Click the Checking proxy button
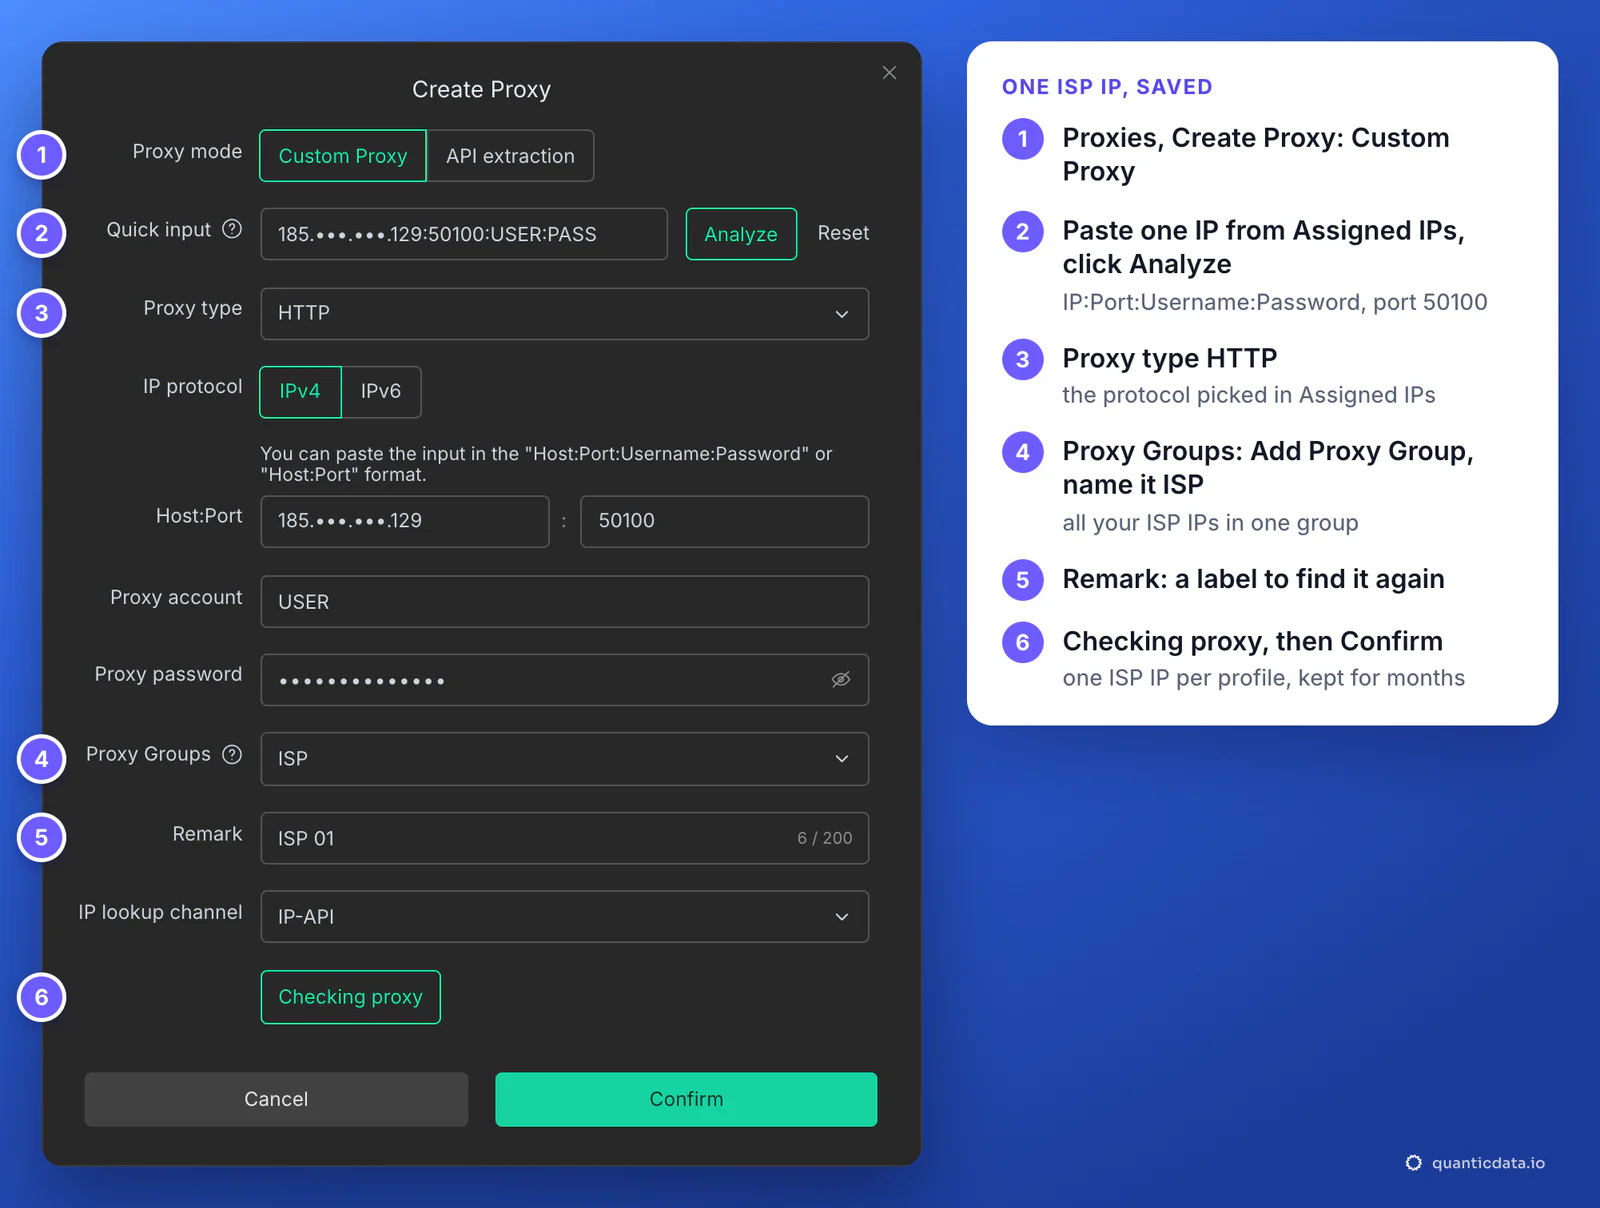 pos(351,997)
